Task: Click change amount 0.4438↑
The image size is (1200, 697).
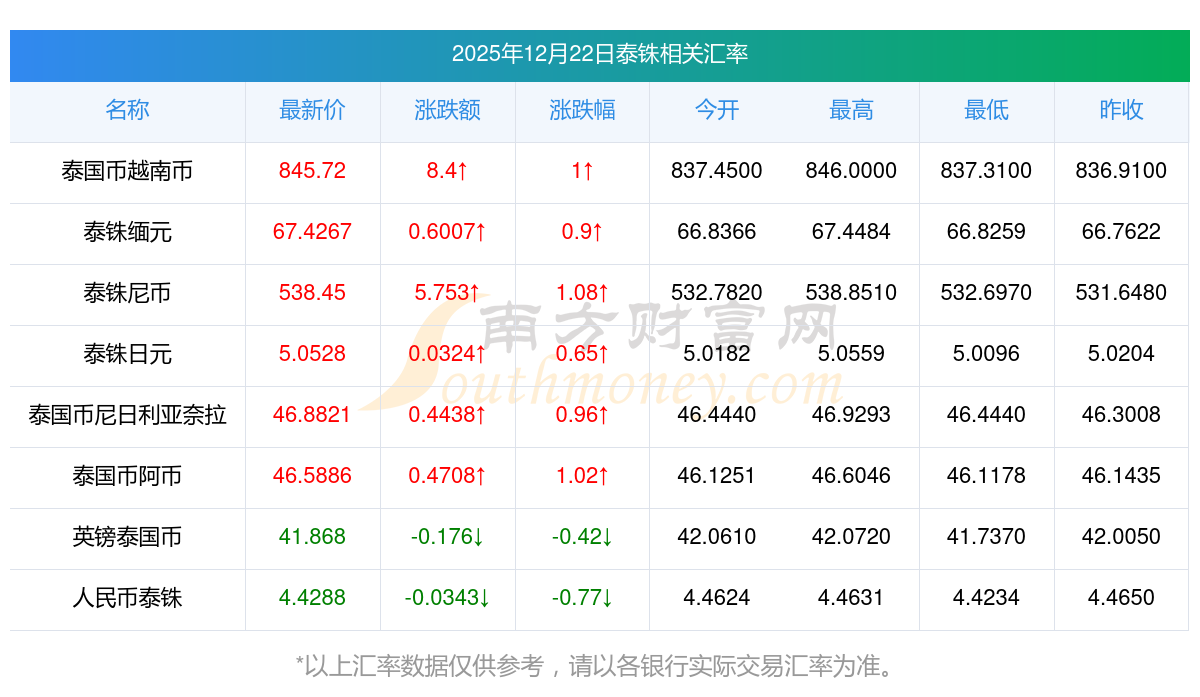Action: 447,416
